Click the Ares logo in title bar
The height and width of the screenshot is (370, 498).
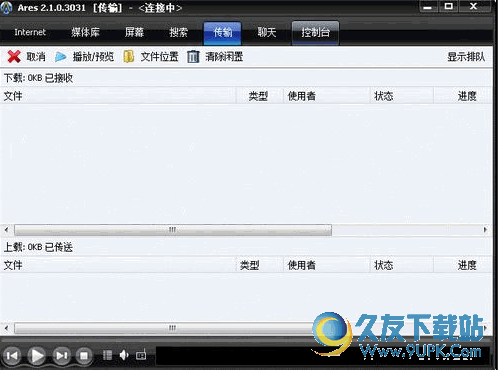[7, 7]
